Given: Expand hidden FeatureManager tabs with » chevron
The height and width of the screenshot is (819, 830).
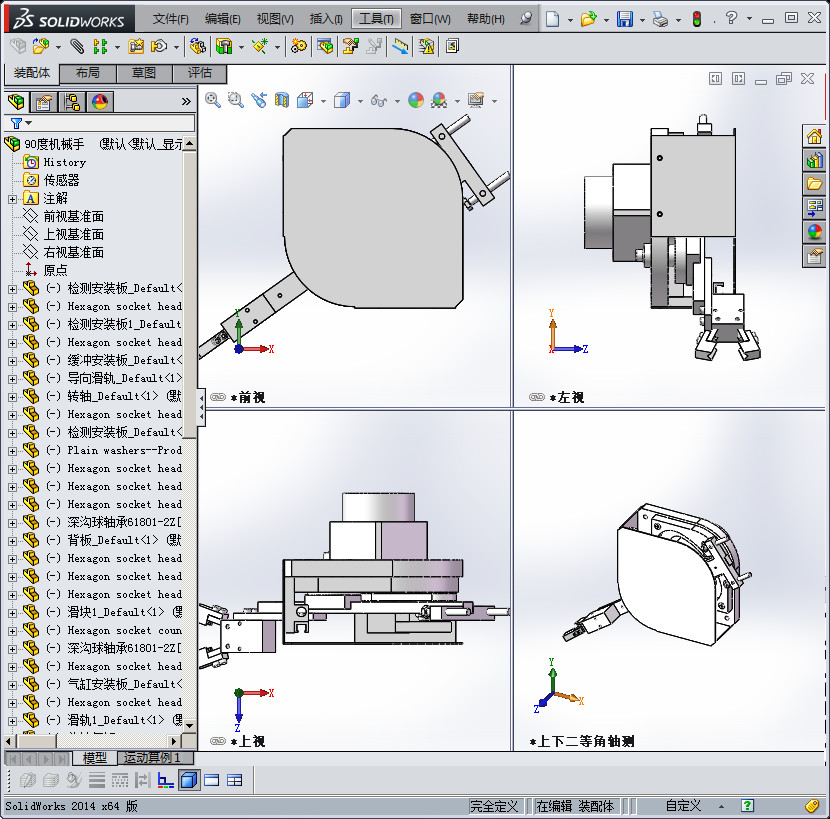Looking at the screenshot, I should click(186, 101).
